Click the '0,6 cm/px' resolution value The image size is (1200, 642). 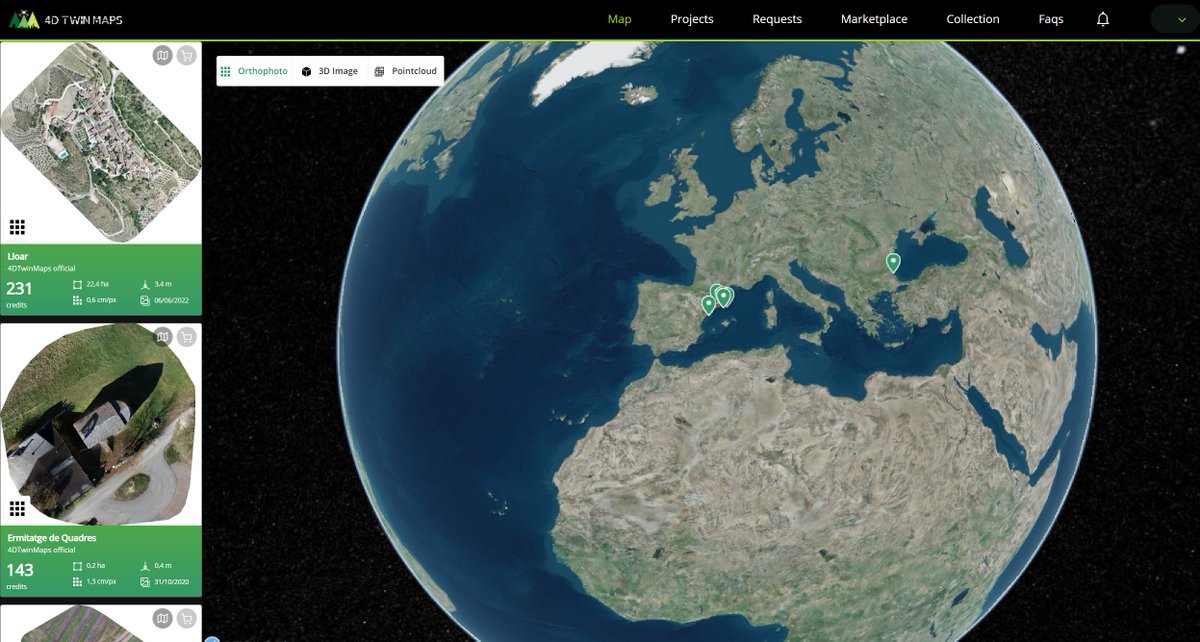101,300
